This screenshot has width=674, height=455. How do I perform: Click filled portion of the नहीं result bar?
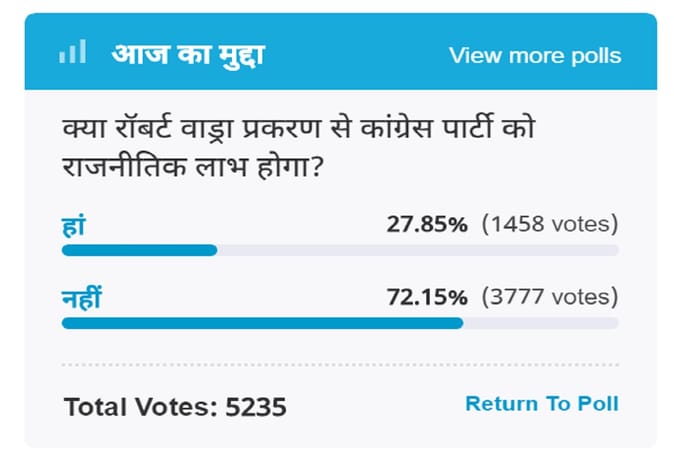click(x=262, y=323)
